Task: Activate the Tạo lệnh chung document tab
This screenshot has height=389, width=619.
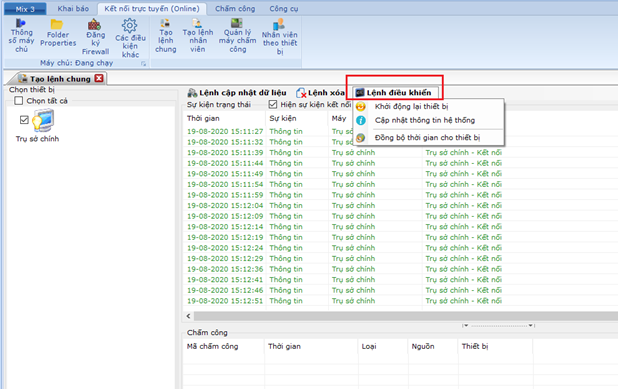Action: pyautogui.click(x=60, y=79)
